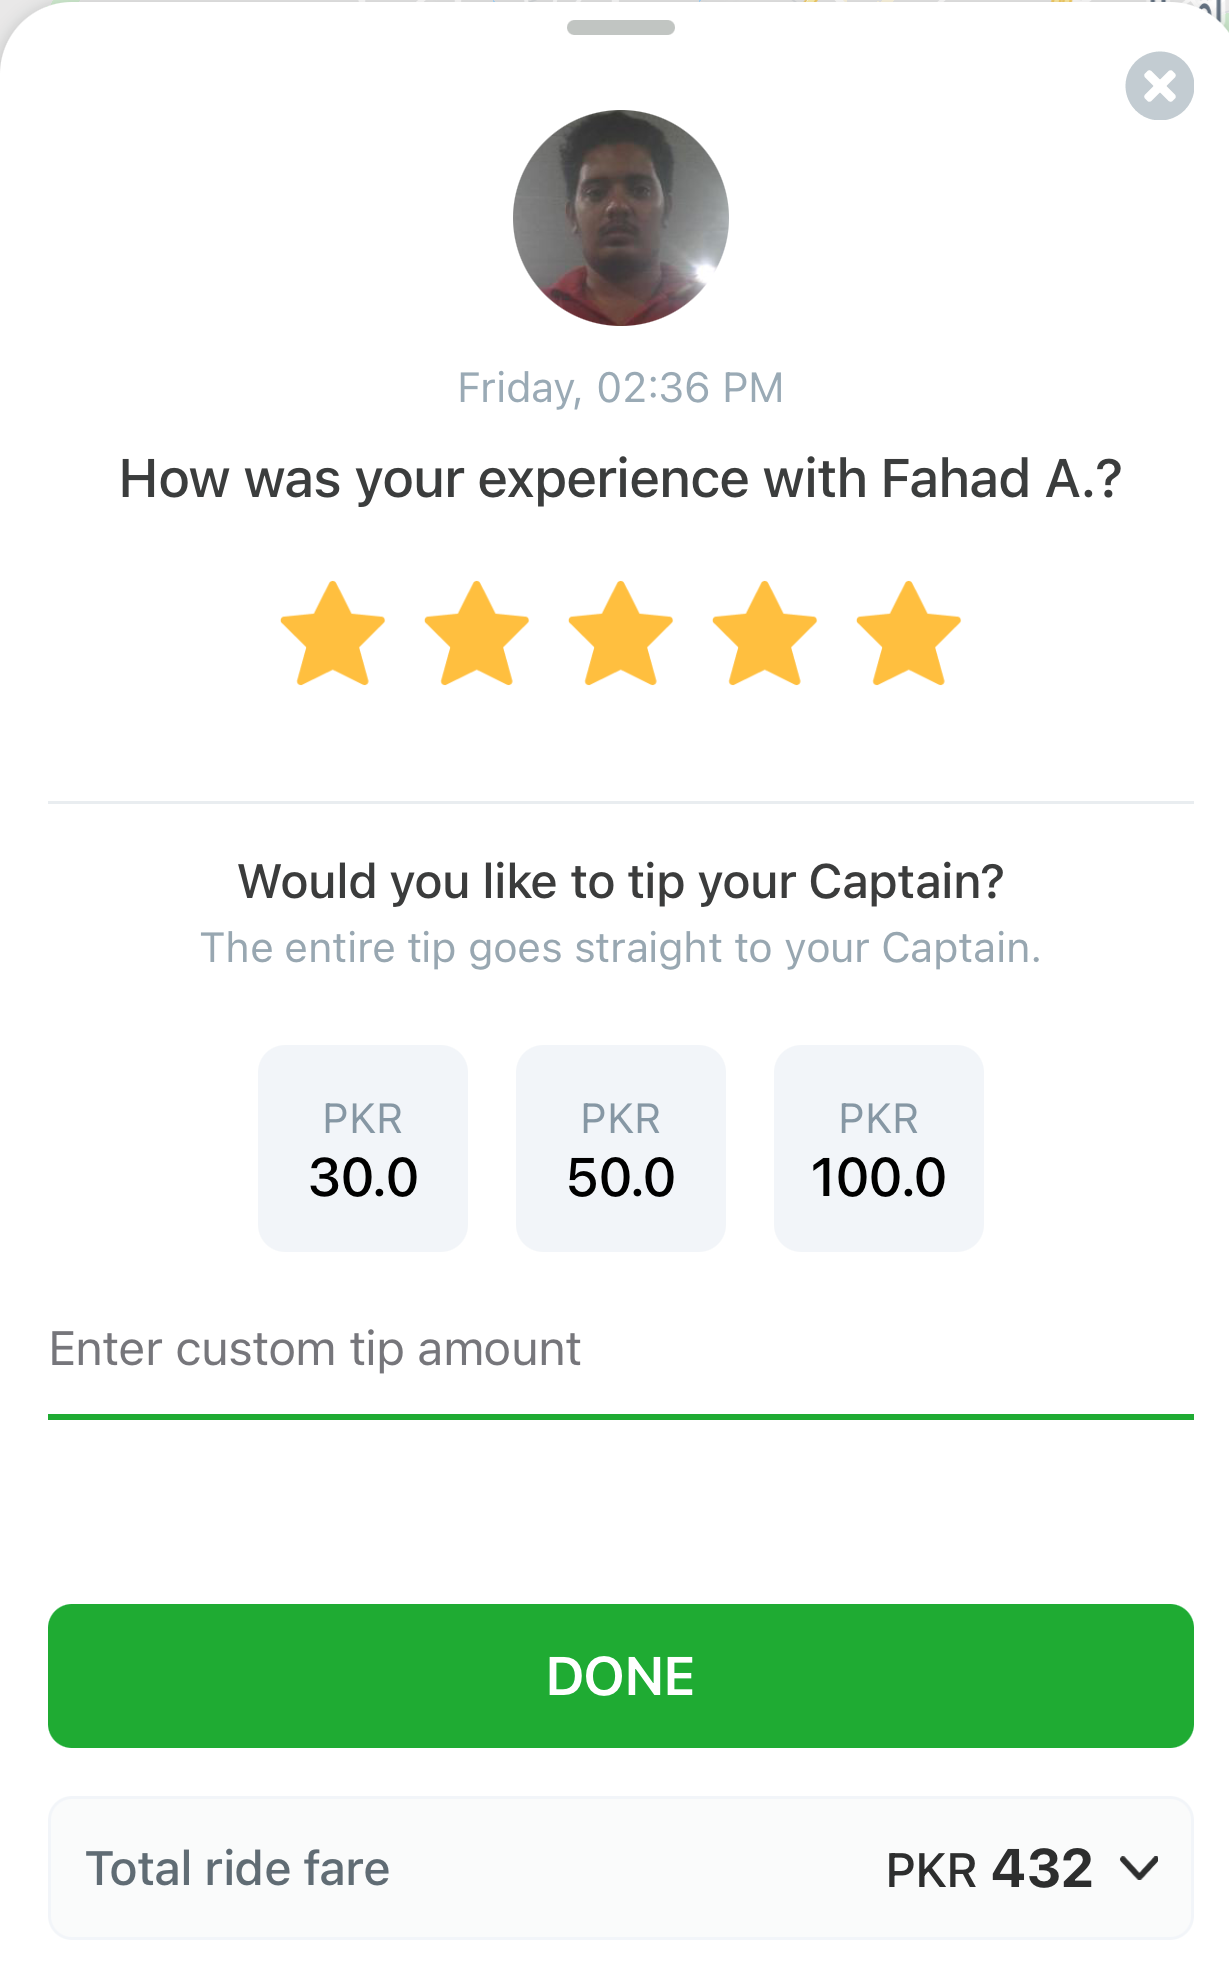Select the PKR 30.0 tip option
The height and width of the screenshot is (1987, 1229).
pyautogui.click(x=363, y=1148)
